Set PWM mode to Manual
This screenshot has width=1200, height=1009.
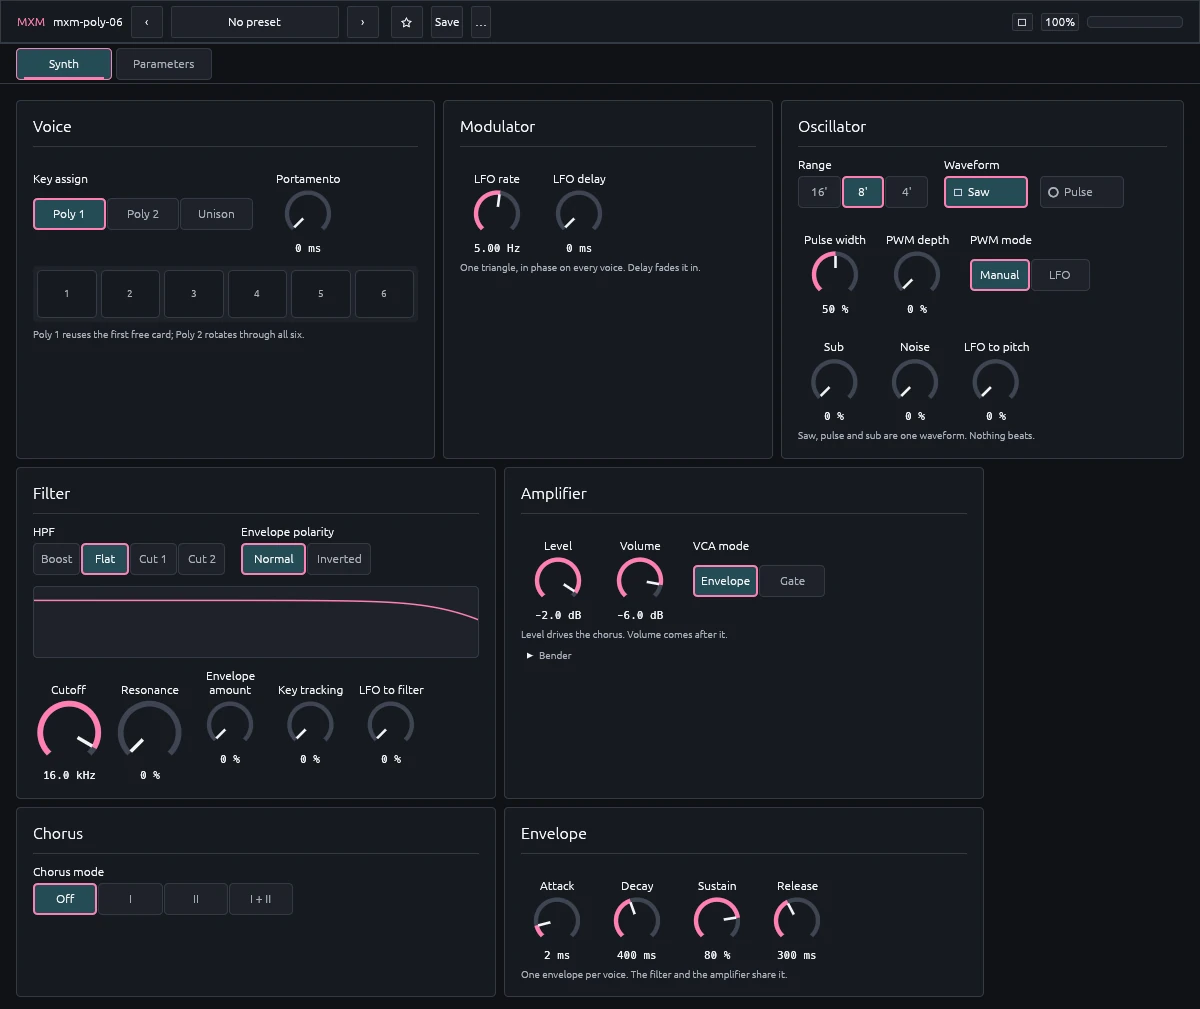pos(1000,275)
